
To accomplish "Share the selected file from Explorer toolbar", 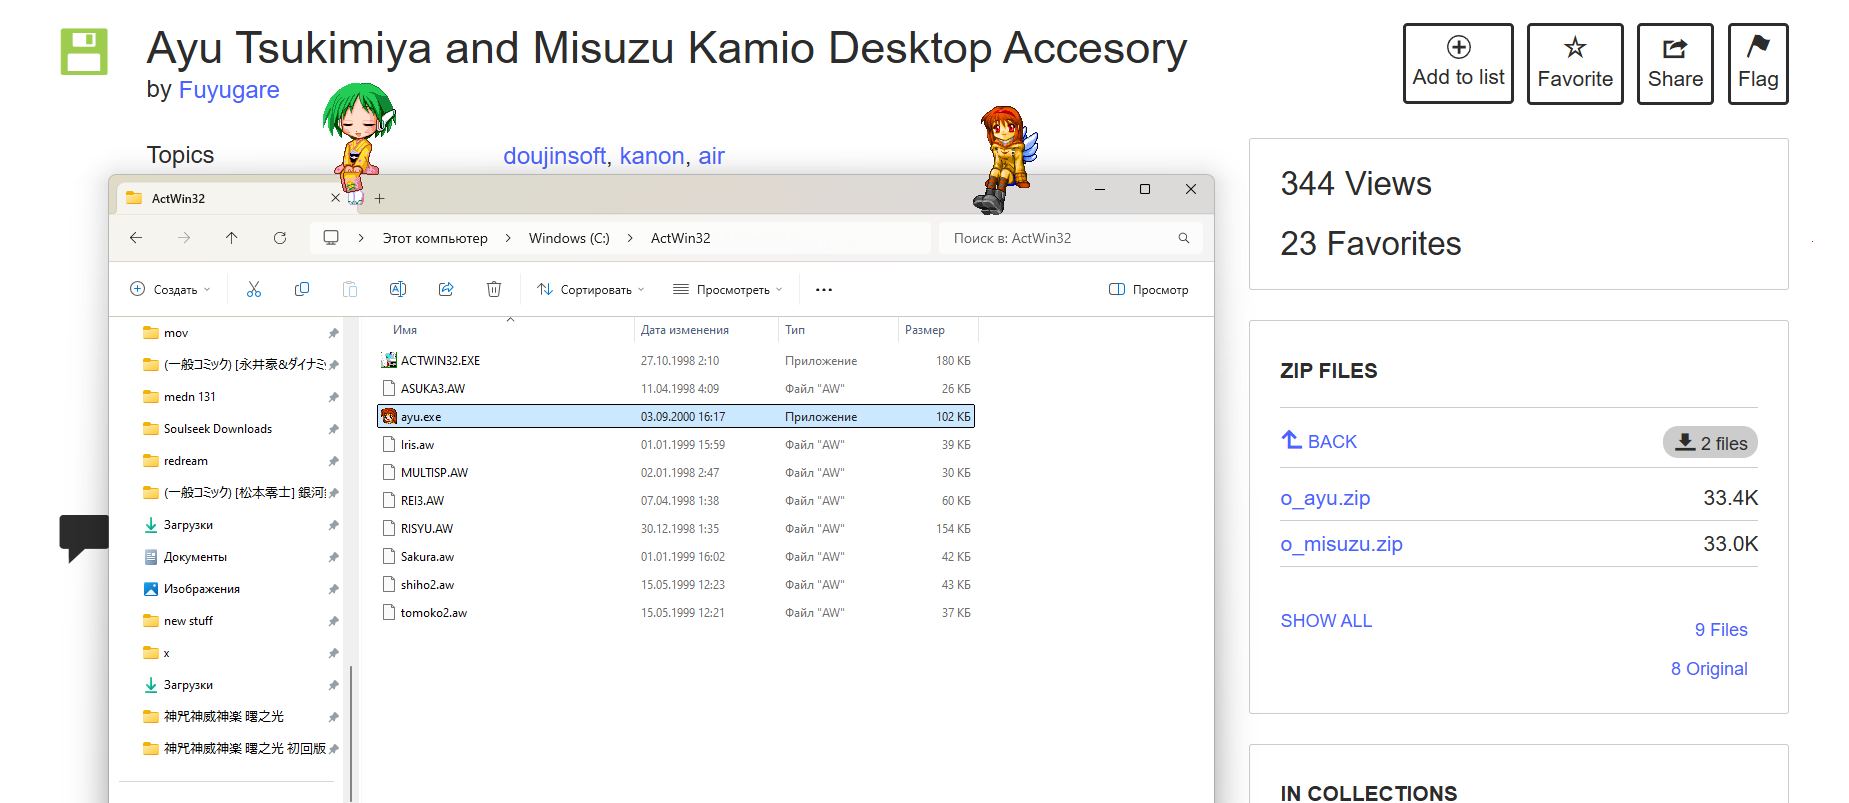I will (x=446, y=289).
